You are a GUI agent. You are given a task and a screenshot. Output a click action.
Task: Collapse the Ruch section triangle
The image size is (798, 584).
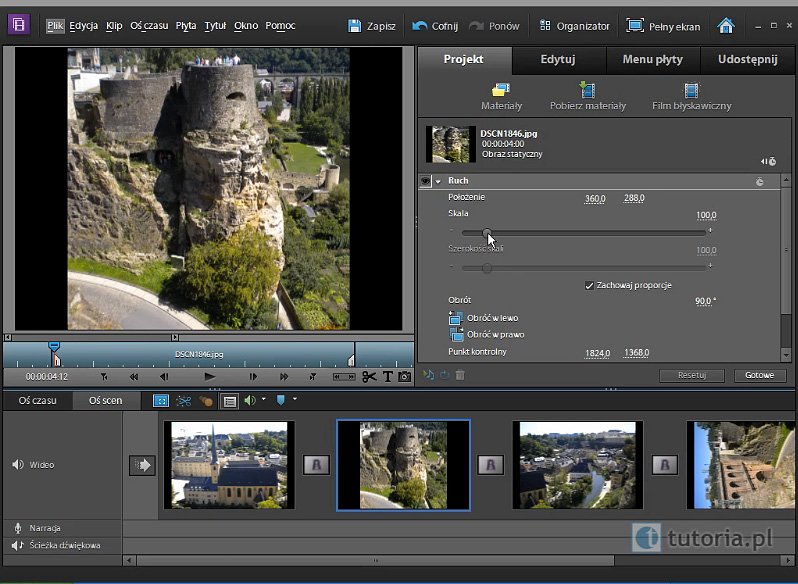[438, 181]
